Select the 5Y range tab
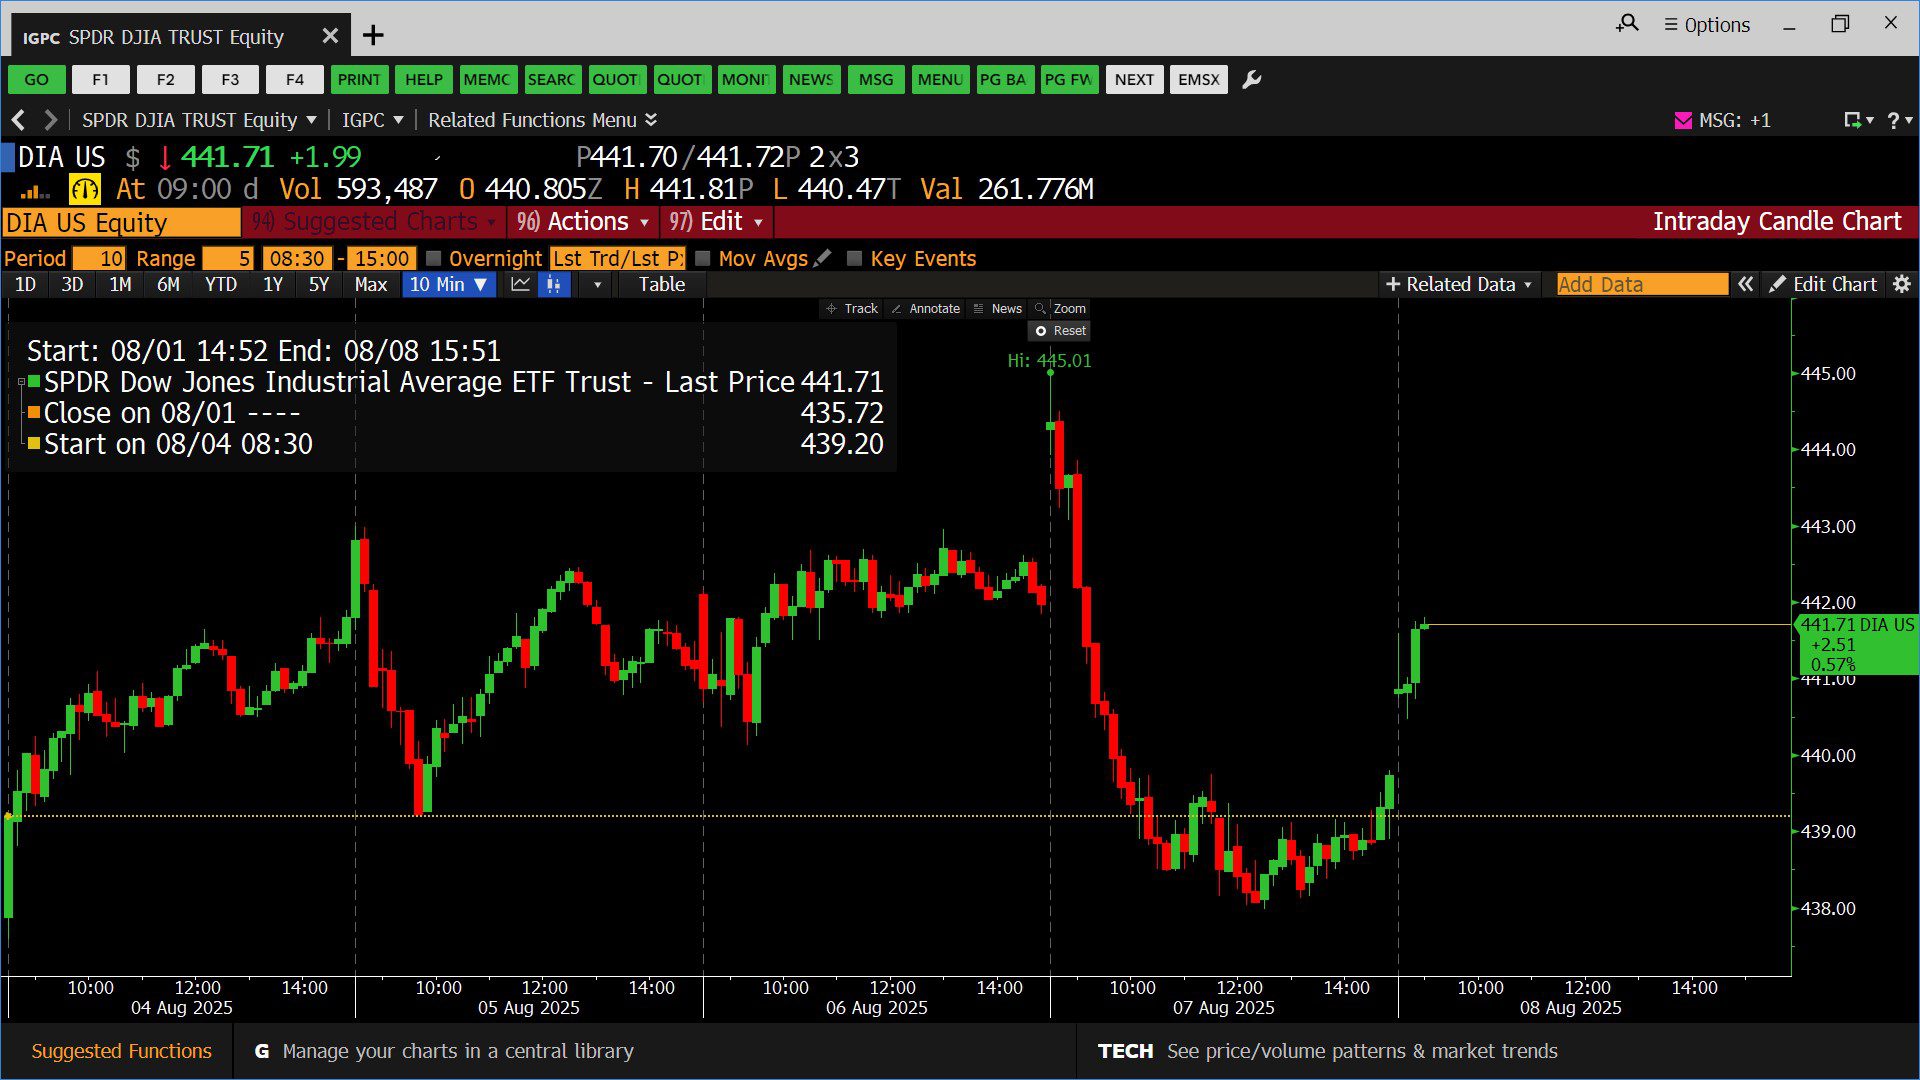This screenshot has height=1080, width=1920. (x=319, y=284)
